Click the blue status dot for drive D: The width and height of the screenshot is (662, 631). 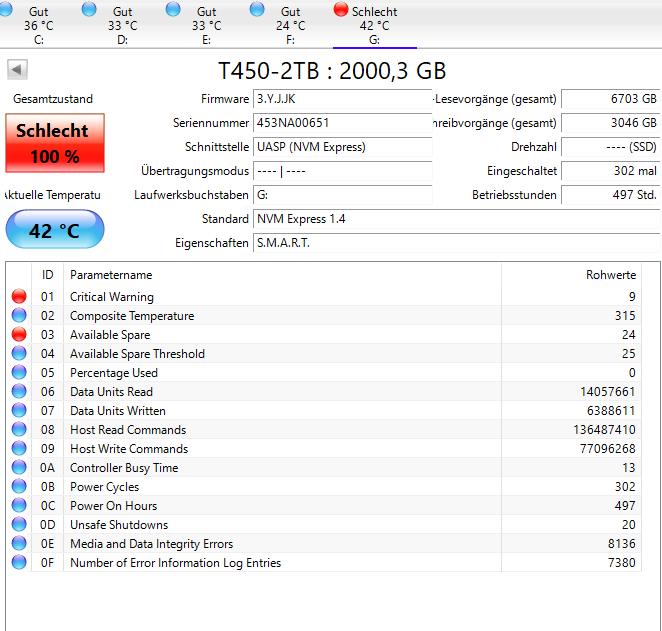pyautogui.click(x=89, y=9)
